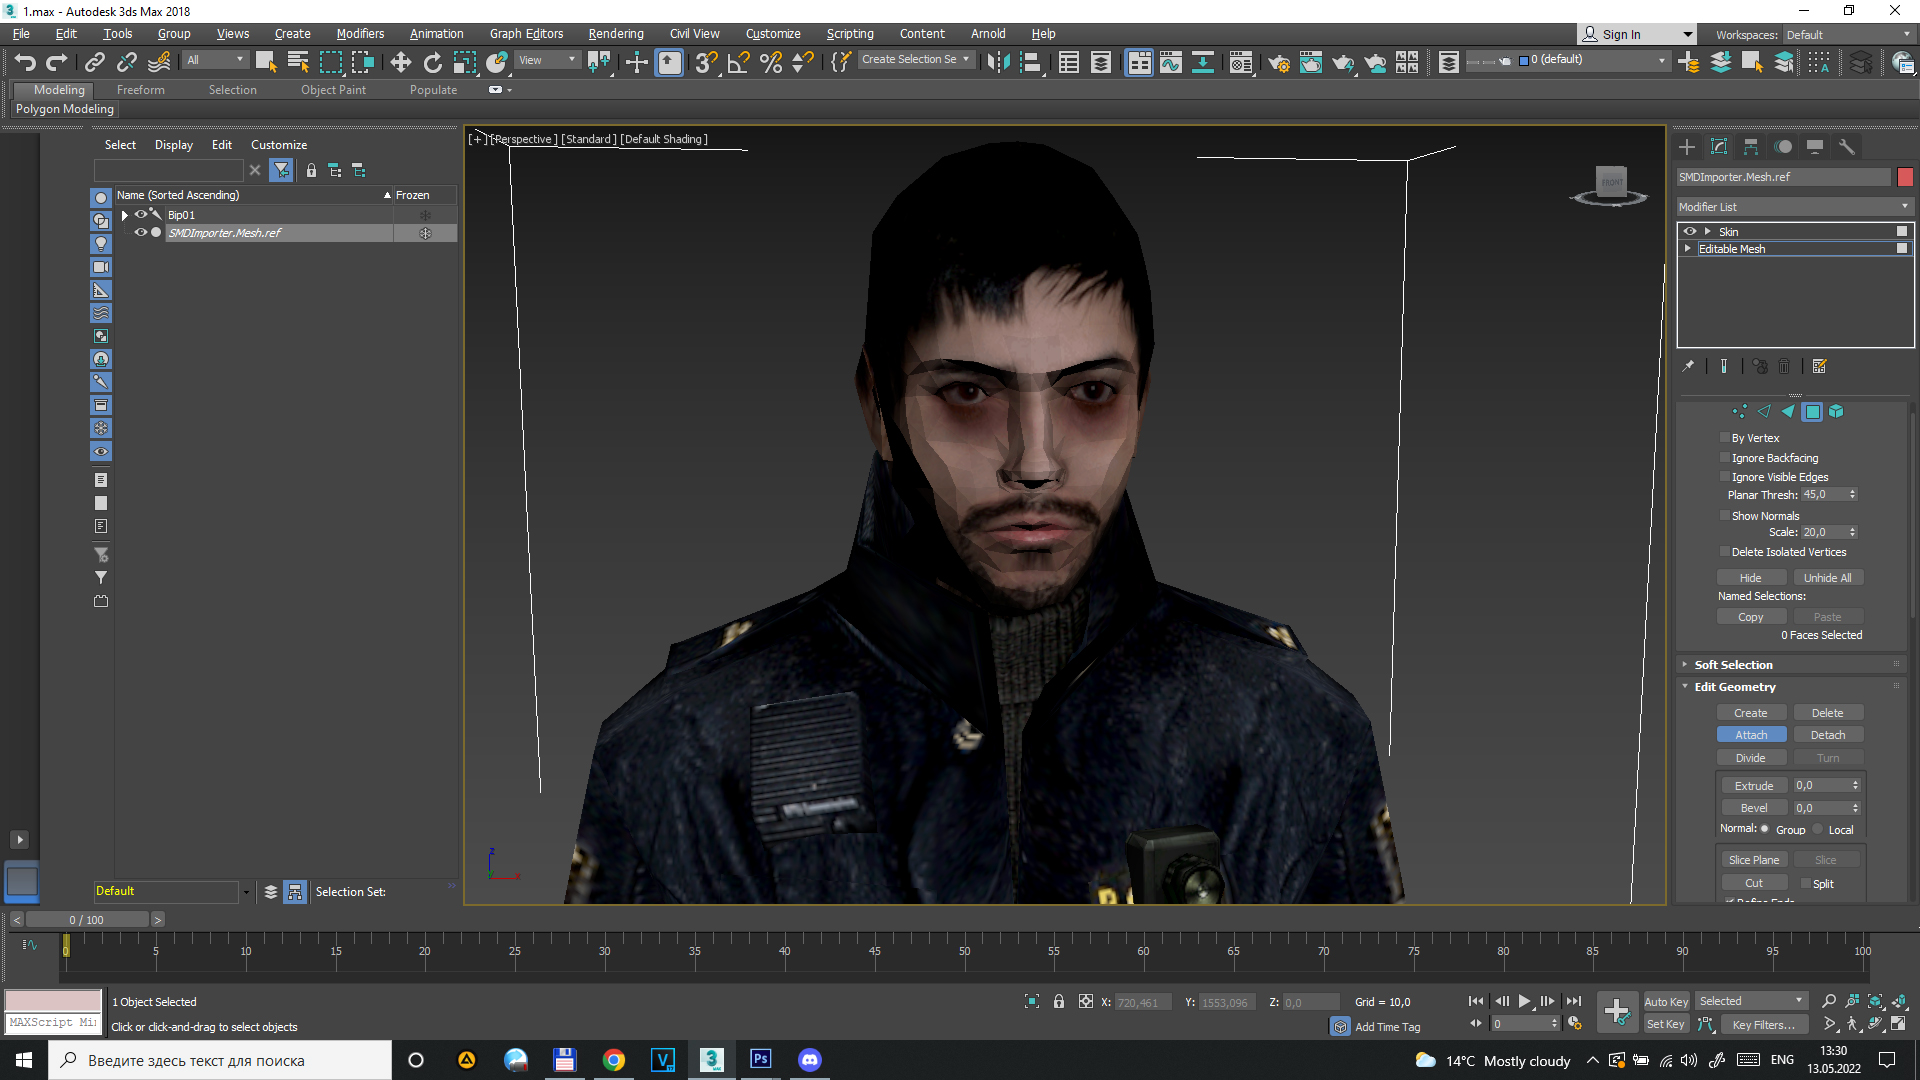This screenshot has height=1080, width=1920.
Task: Toggle the Percent Snap icon
Action: pos(770,62)
